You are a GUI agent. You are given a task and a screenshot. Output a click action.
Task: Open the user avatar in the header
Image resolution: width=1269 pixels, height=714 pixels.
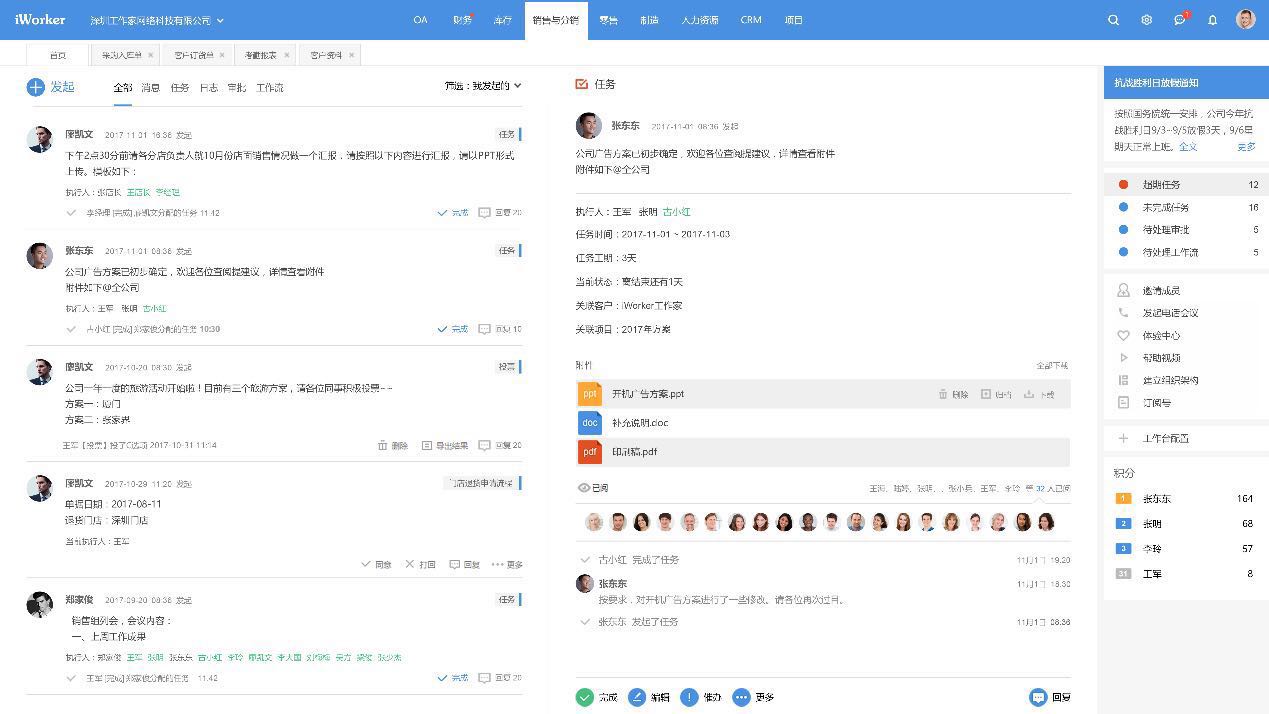coord(1245,19)
